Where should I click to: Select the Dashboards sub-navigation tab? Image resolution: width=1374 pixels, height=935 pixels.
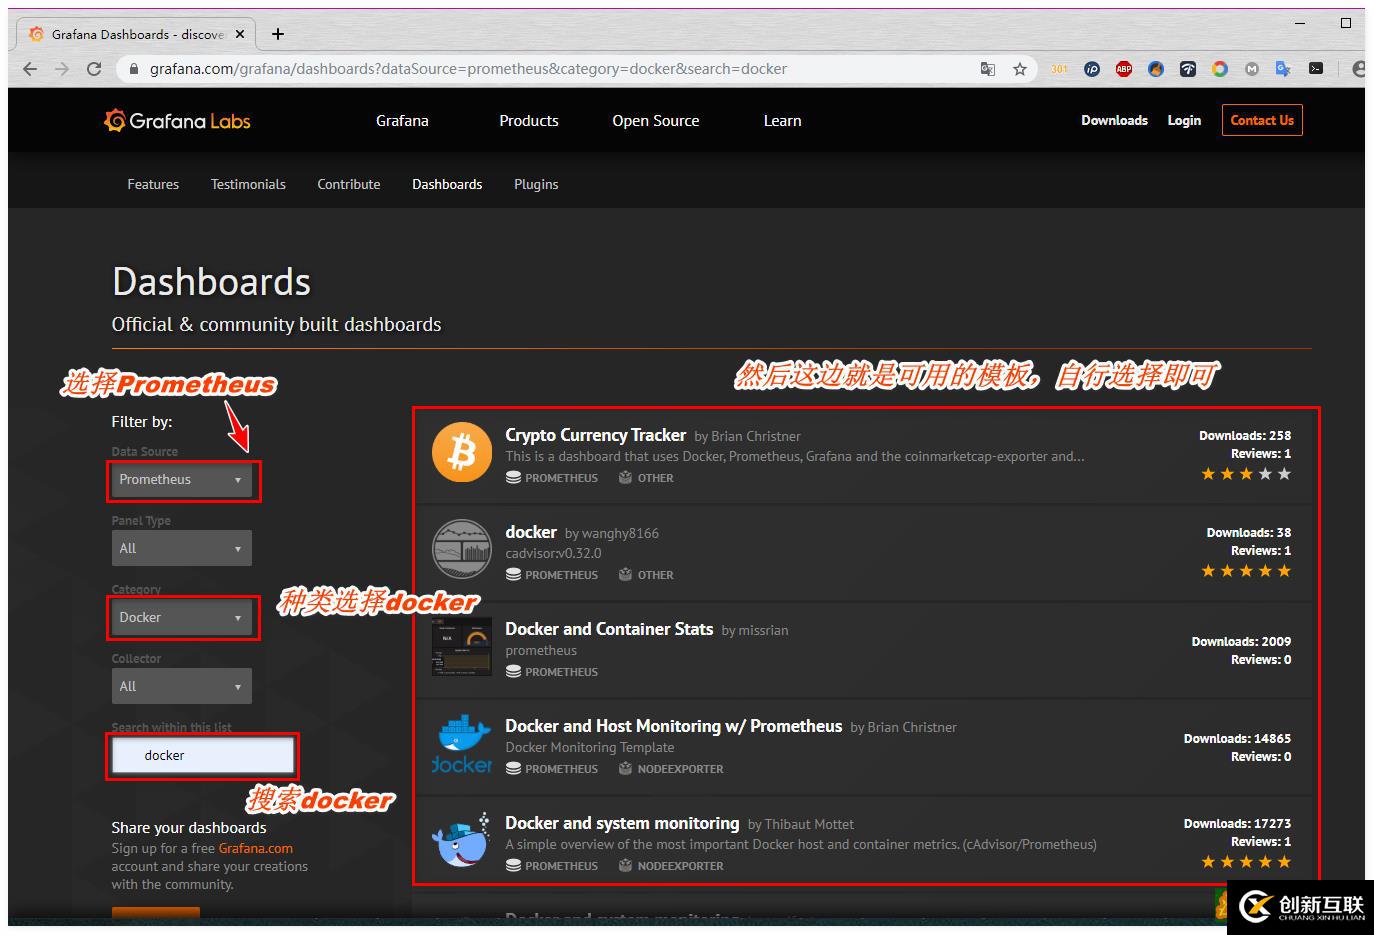447,184
